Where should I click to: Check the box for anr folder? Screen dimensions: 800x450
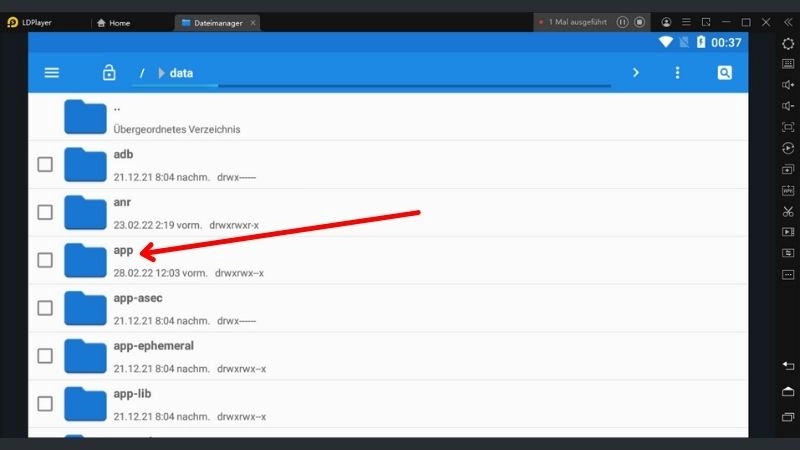click(45, 212)
